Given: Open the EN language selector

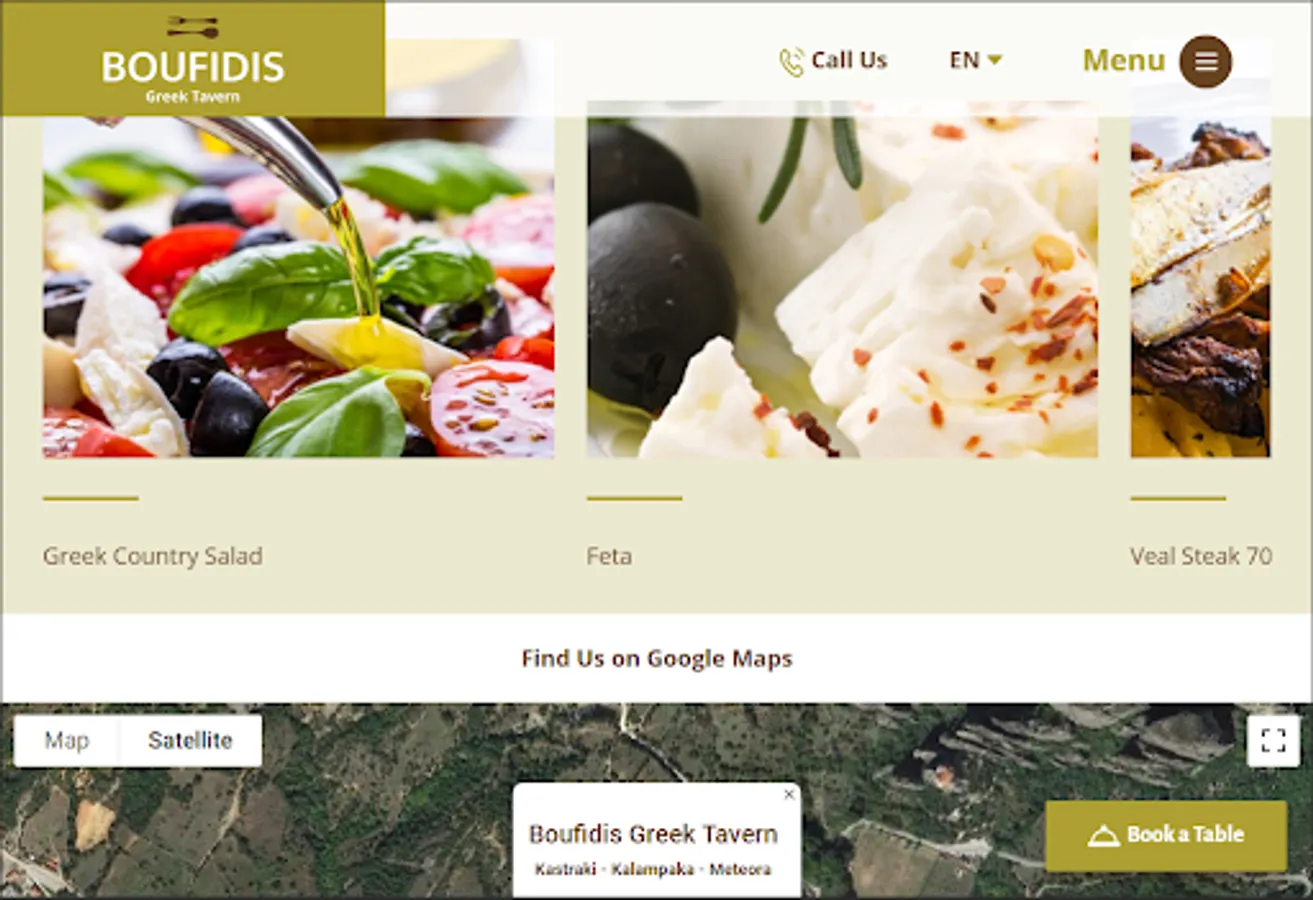Looking at the screenshot, I should click(x=976, y=60).
